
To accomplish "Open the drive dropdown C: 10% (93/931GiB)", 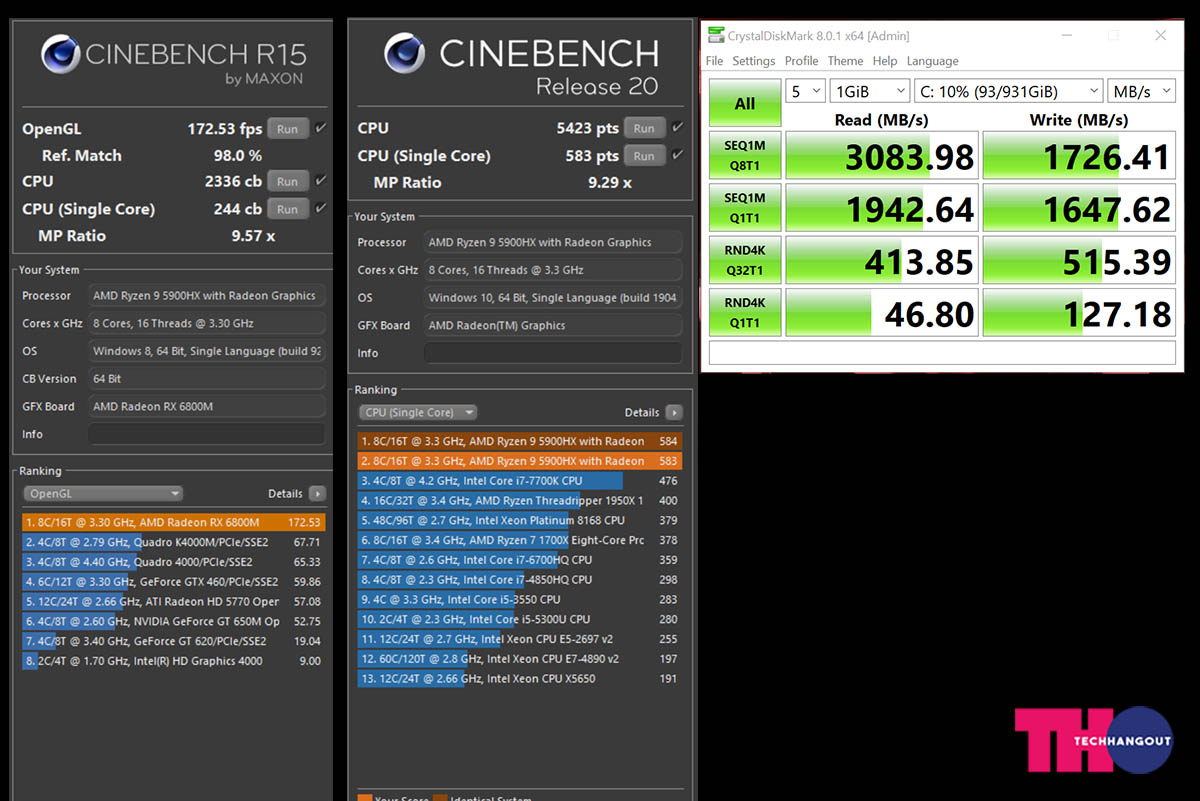I will [x=1008, y=91].
